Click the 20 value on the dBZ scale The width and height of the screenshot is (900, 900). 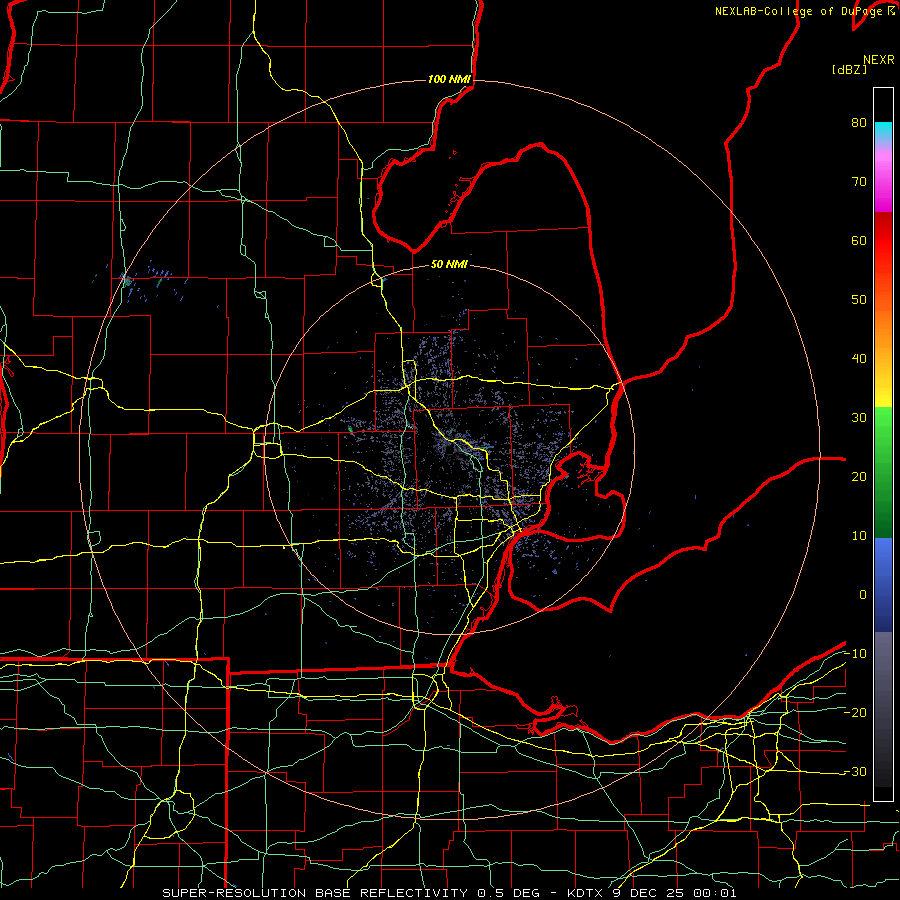point(859,476)
